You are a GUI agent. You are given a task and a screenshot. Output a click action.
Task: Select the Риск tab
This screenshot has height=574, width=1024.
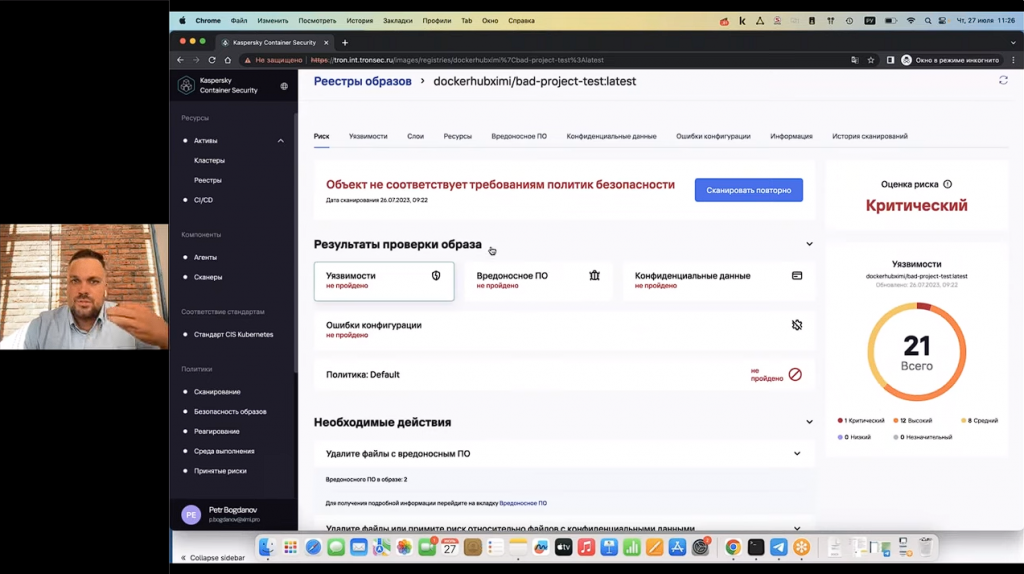point(321,136)
